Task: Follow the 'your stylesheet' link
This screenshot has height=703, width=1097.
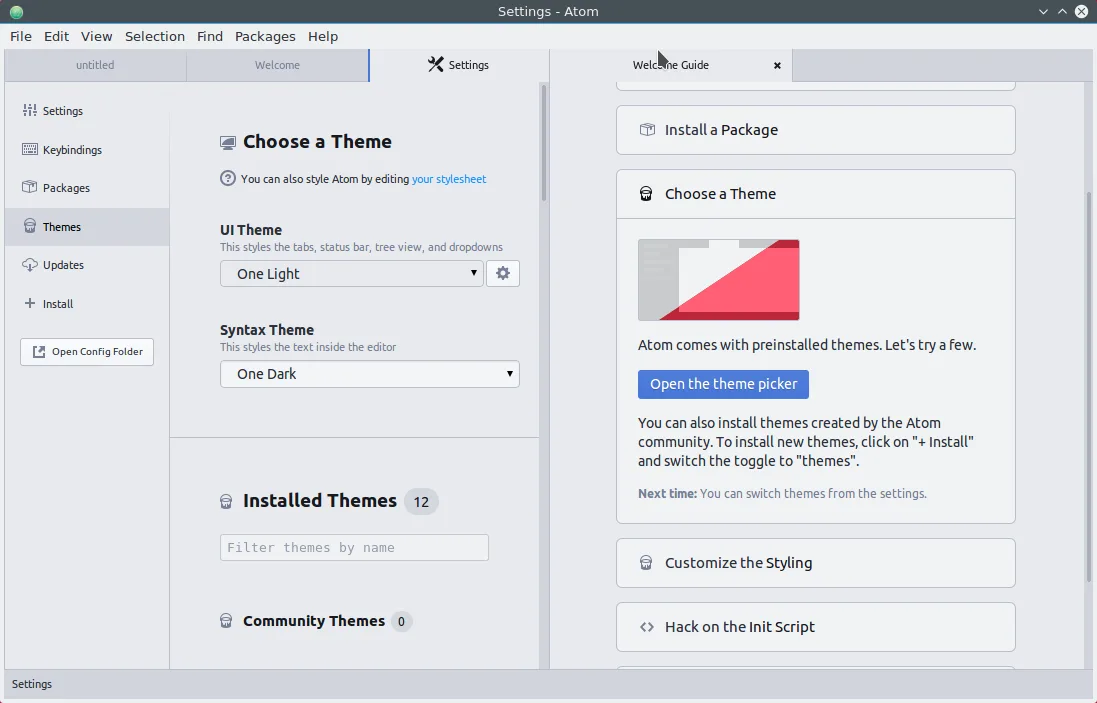Action: tap(448, 179)
